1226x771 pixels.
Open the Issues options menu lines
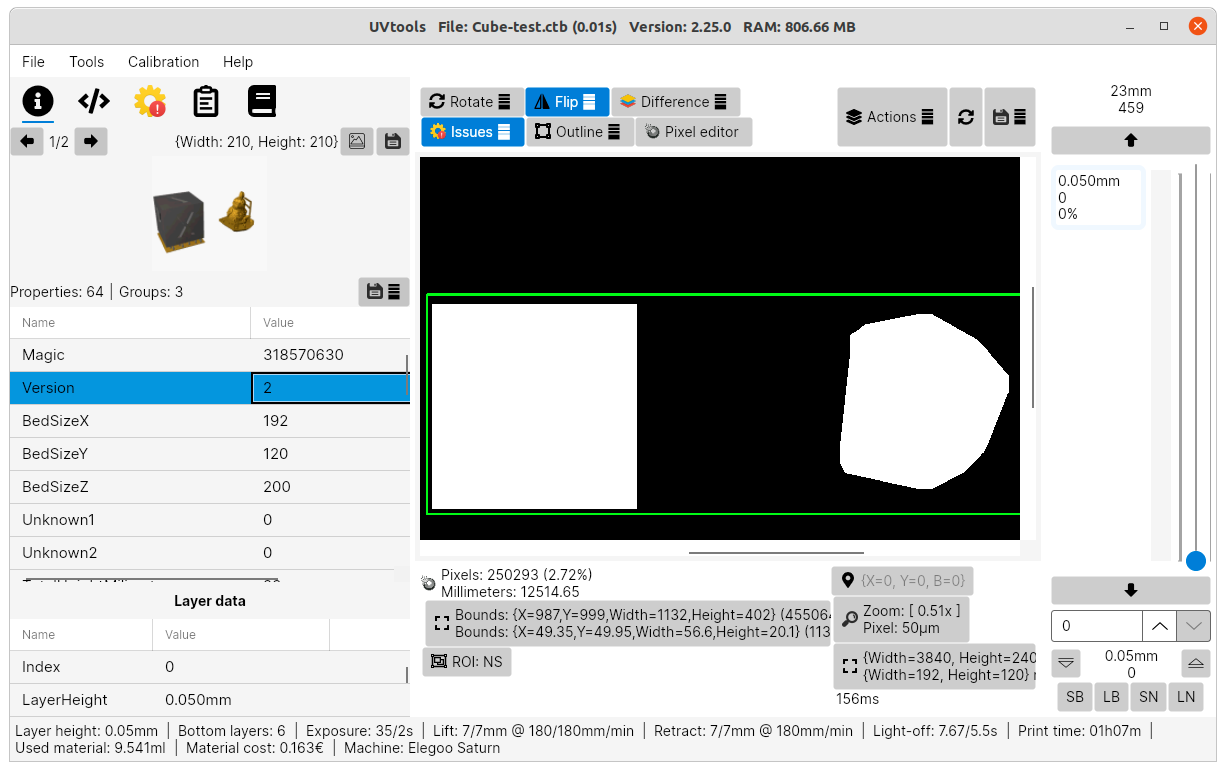point(504,132)
